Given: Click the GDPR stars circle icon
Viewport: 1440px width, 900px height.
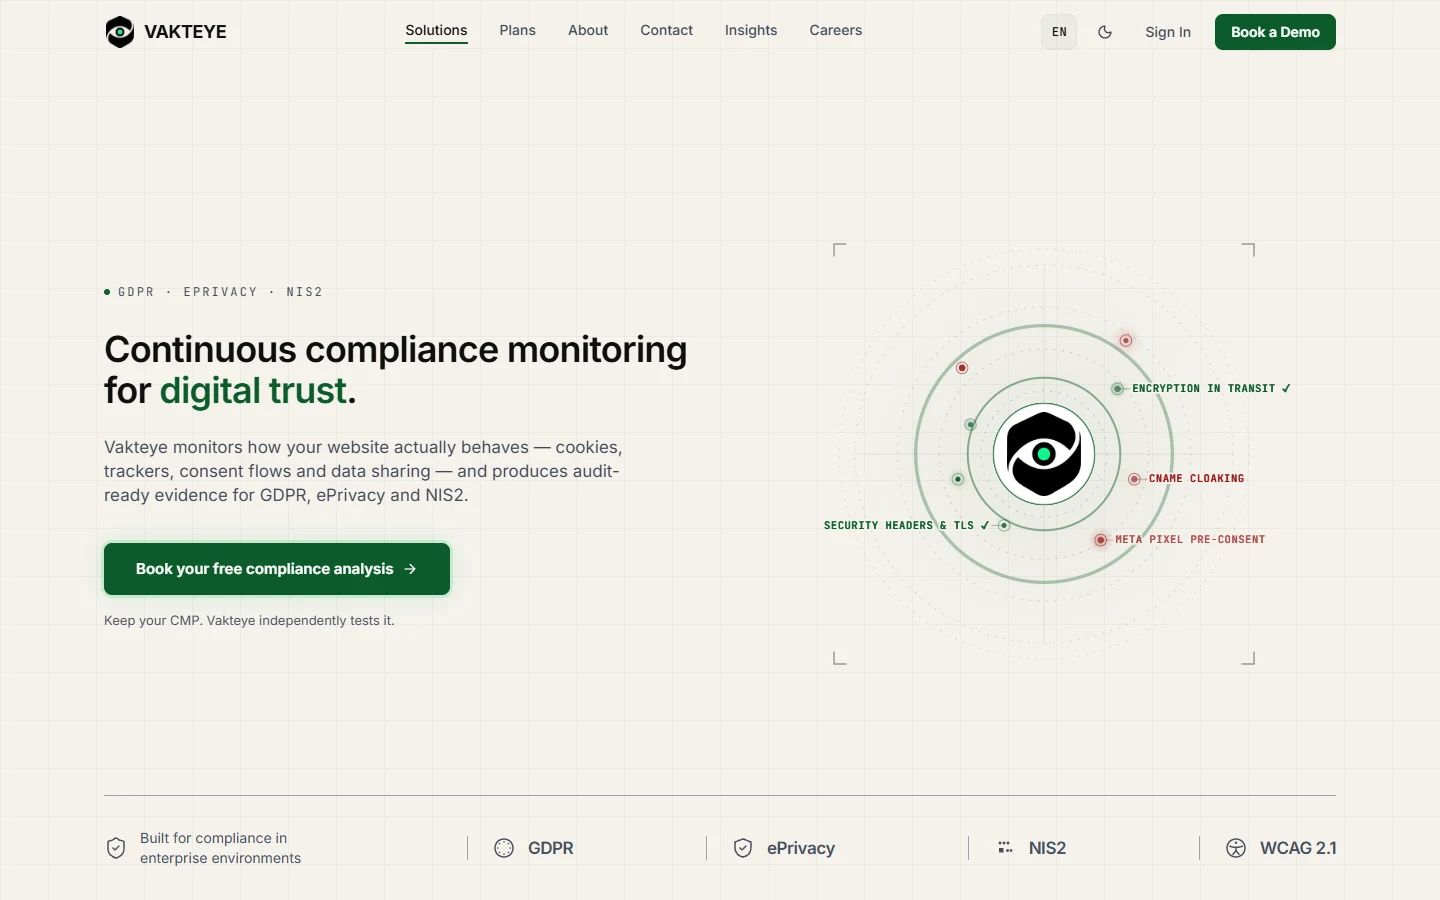Looking at the screenshot, I should click(x=504, y=848).
